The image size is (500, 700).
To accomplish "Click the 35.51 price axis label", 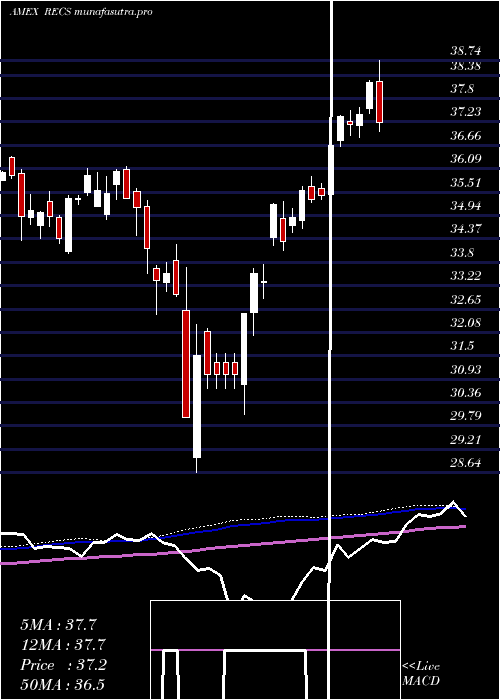I will [x=466, y=183].
